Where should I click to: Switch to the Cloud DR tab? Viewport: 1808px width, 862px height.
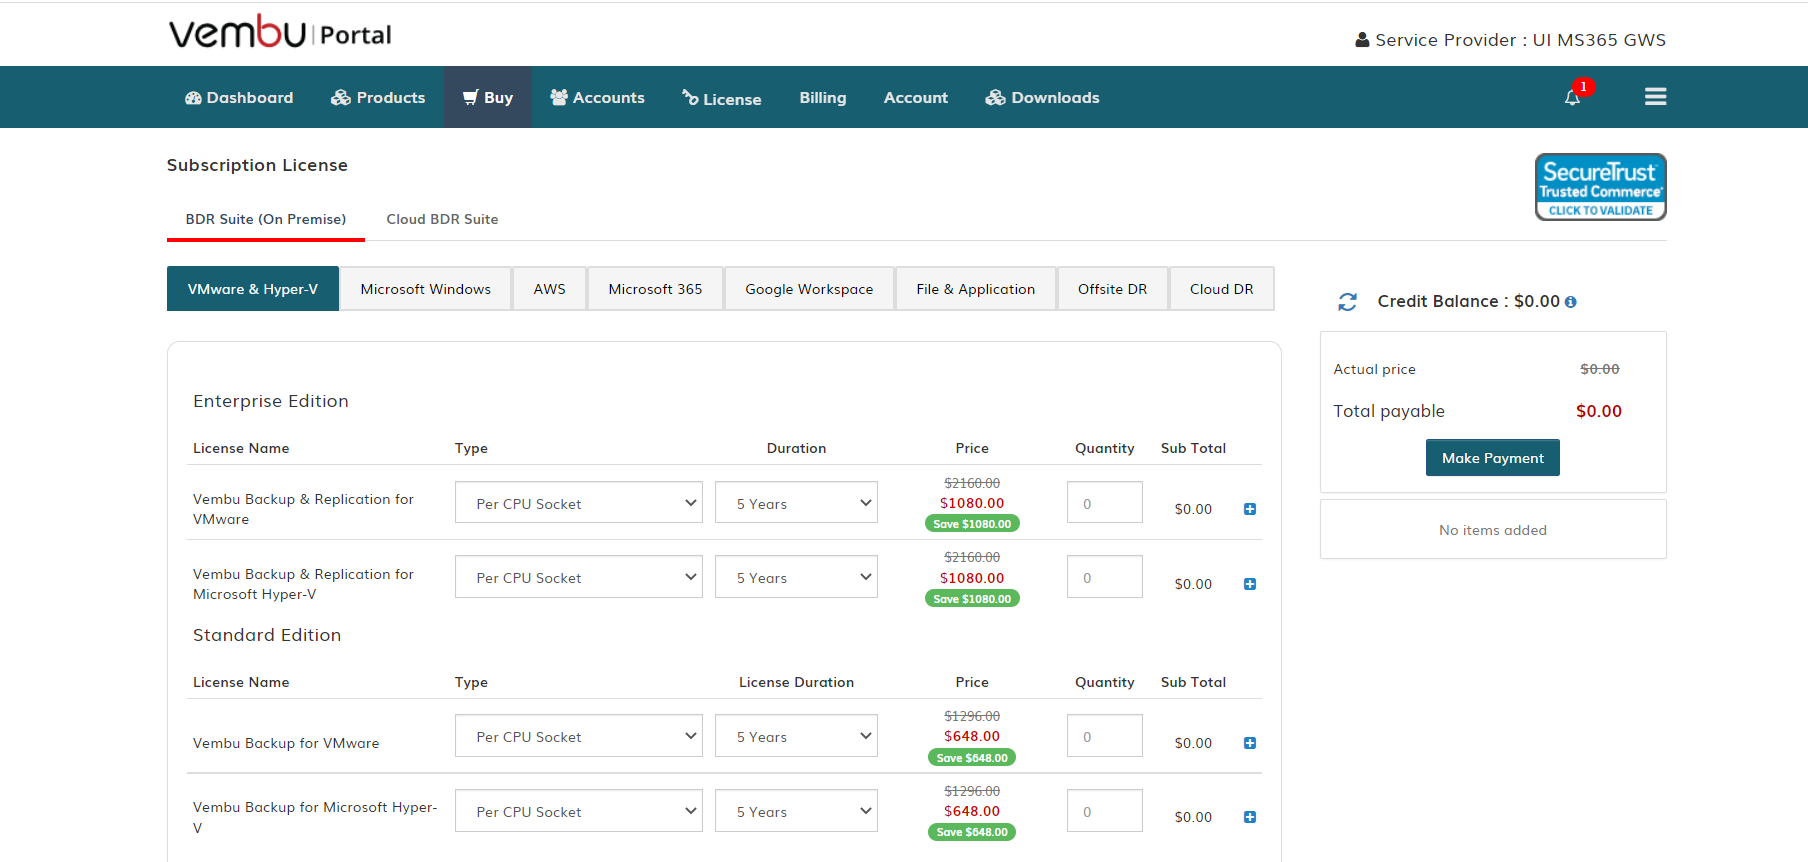(1222, 289)
